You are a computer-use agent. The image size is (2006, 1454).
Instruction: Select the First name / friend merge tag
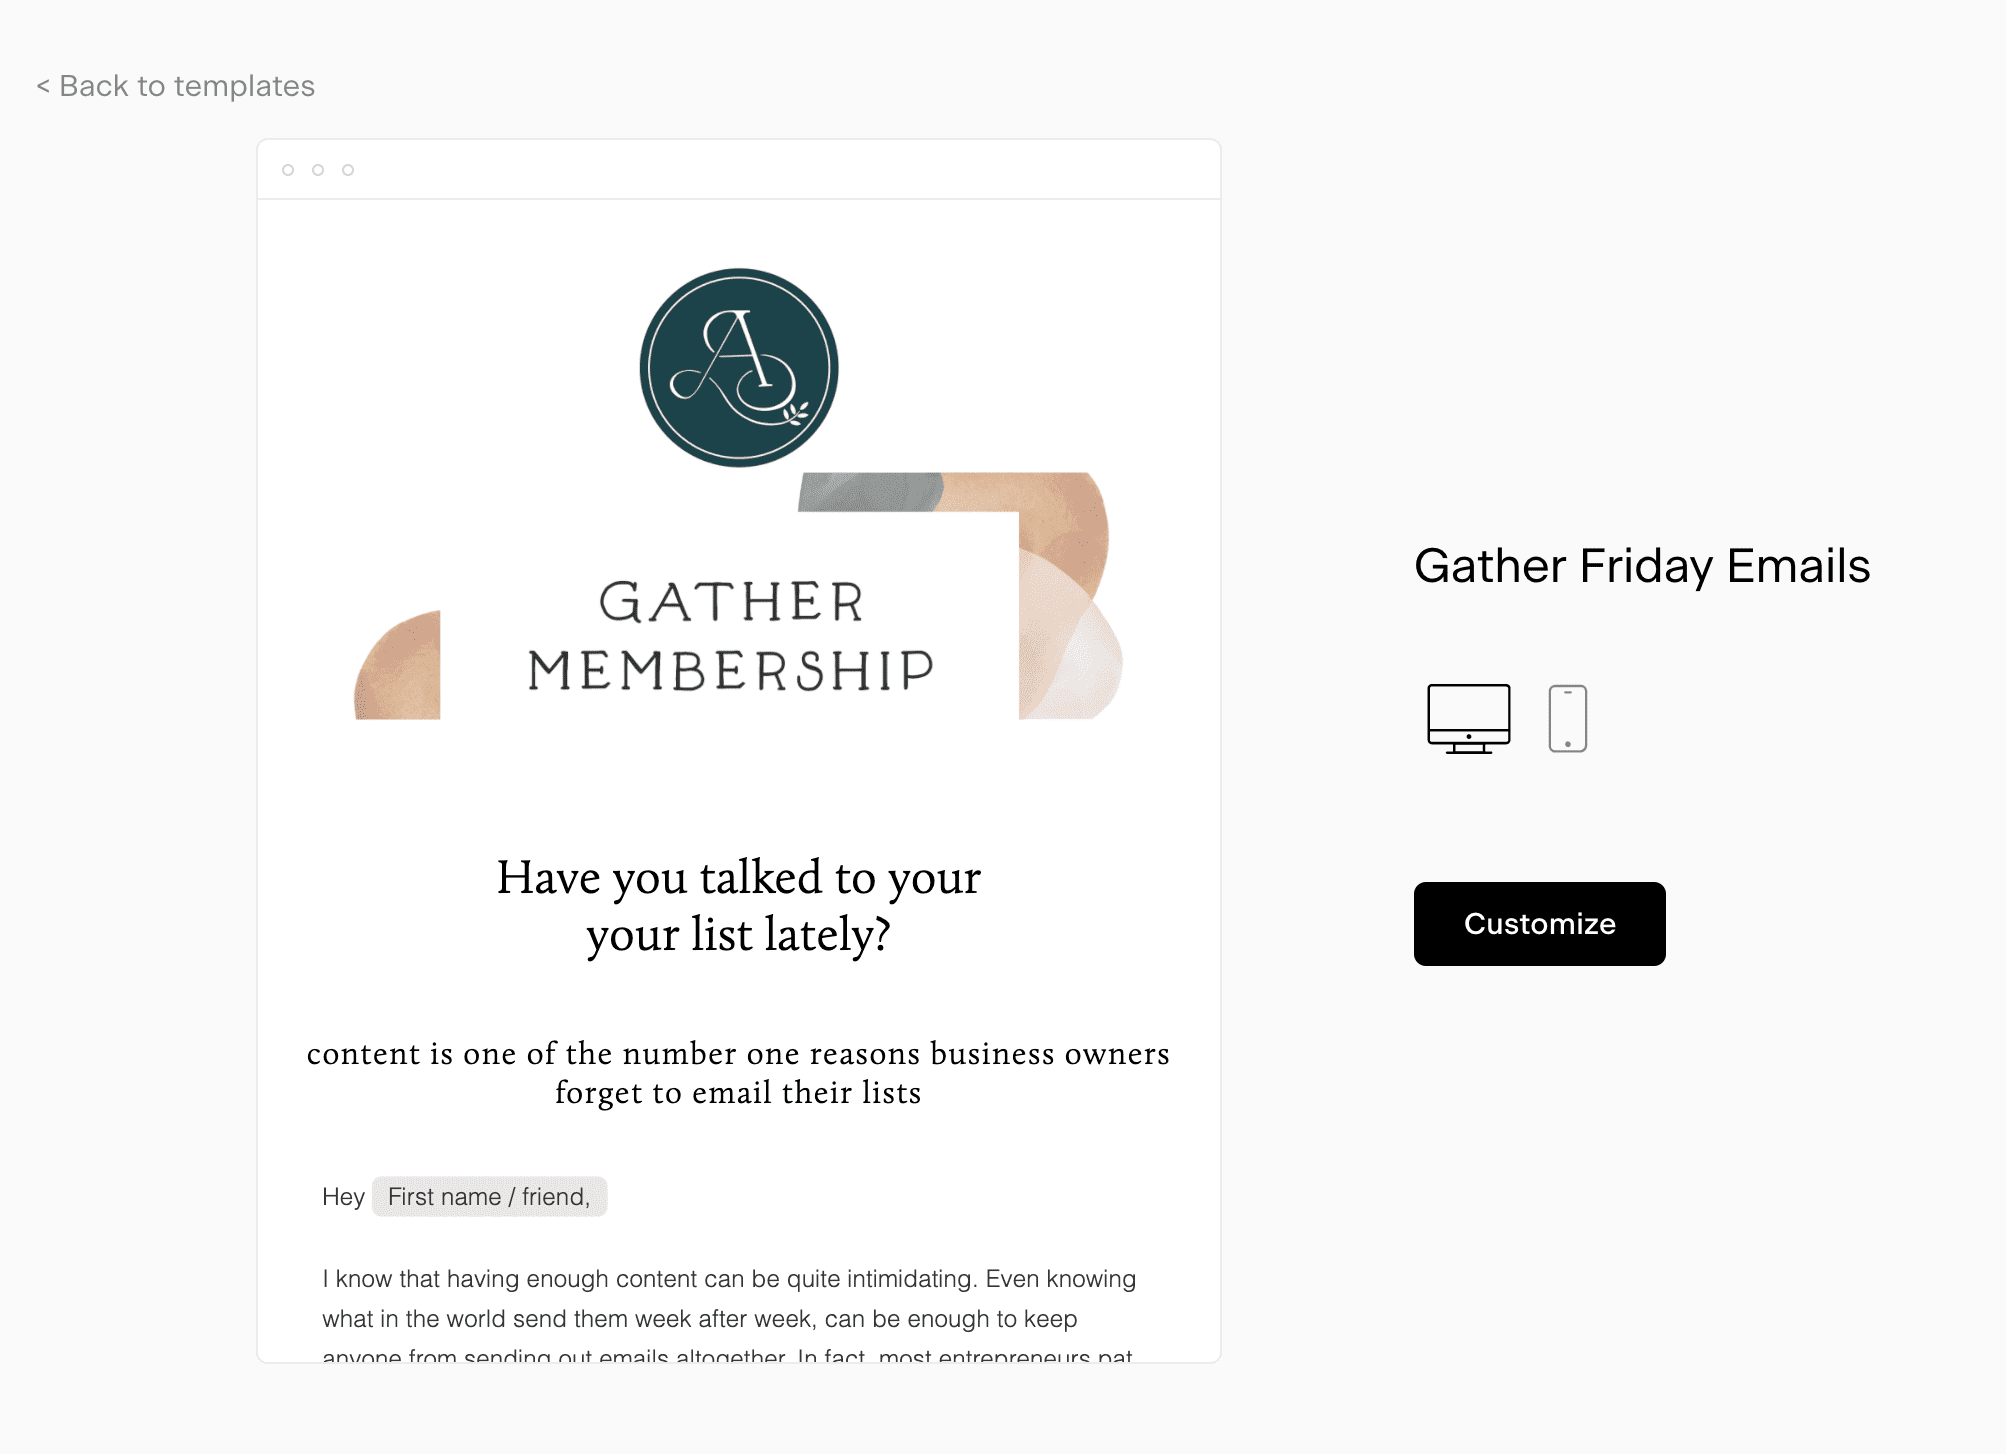(489, 1196)
